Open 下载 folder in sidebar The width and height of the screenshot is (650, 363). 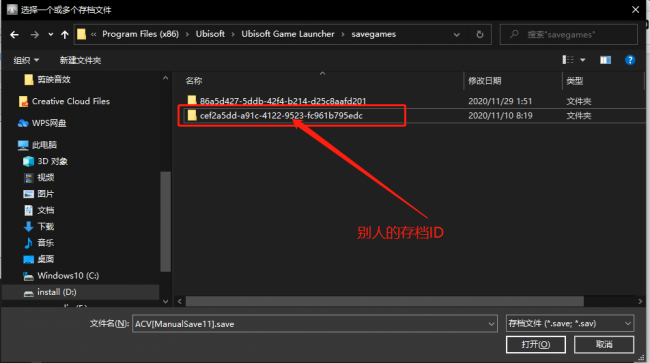[39, 226]
